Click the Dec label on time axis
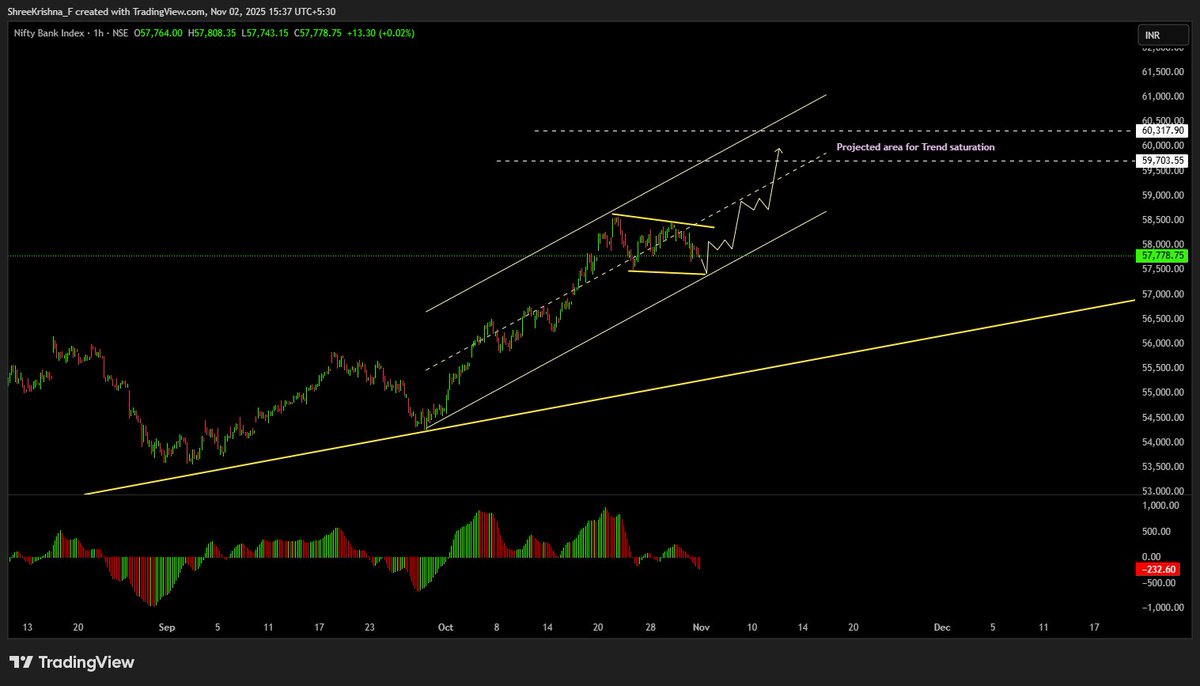This screenshot has width=1200, height=686. coord(941,627)
